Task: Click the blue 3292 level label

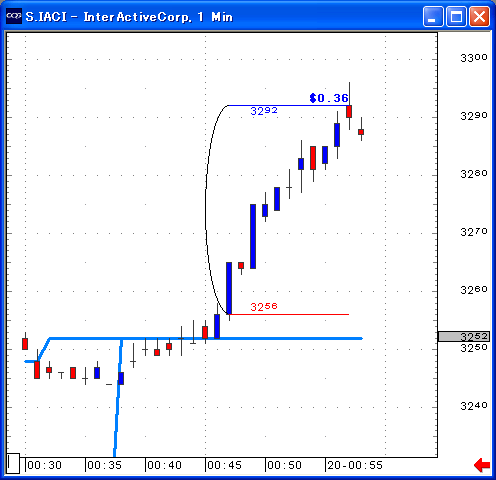Action: 264,111
